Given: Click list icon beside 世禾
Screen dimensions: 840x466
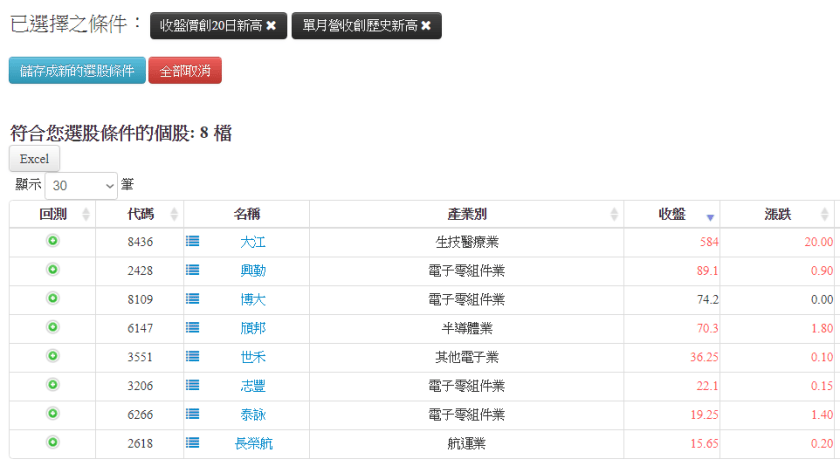Looking at the screenshot, I should coord(193,356).
